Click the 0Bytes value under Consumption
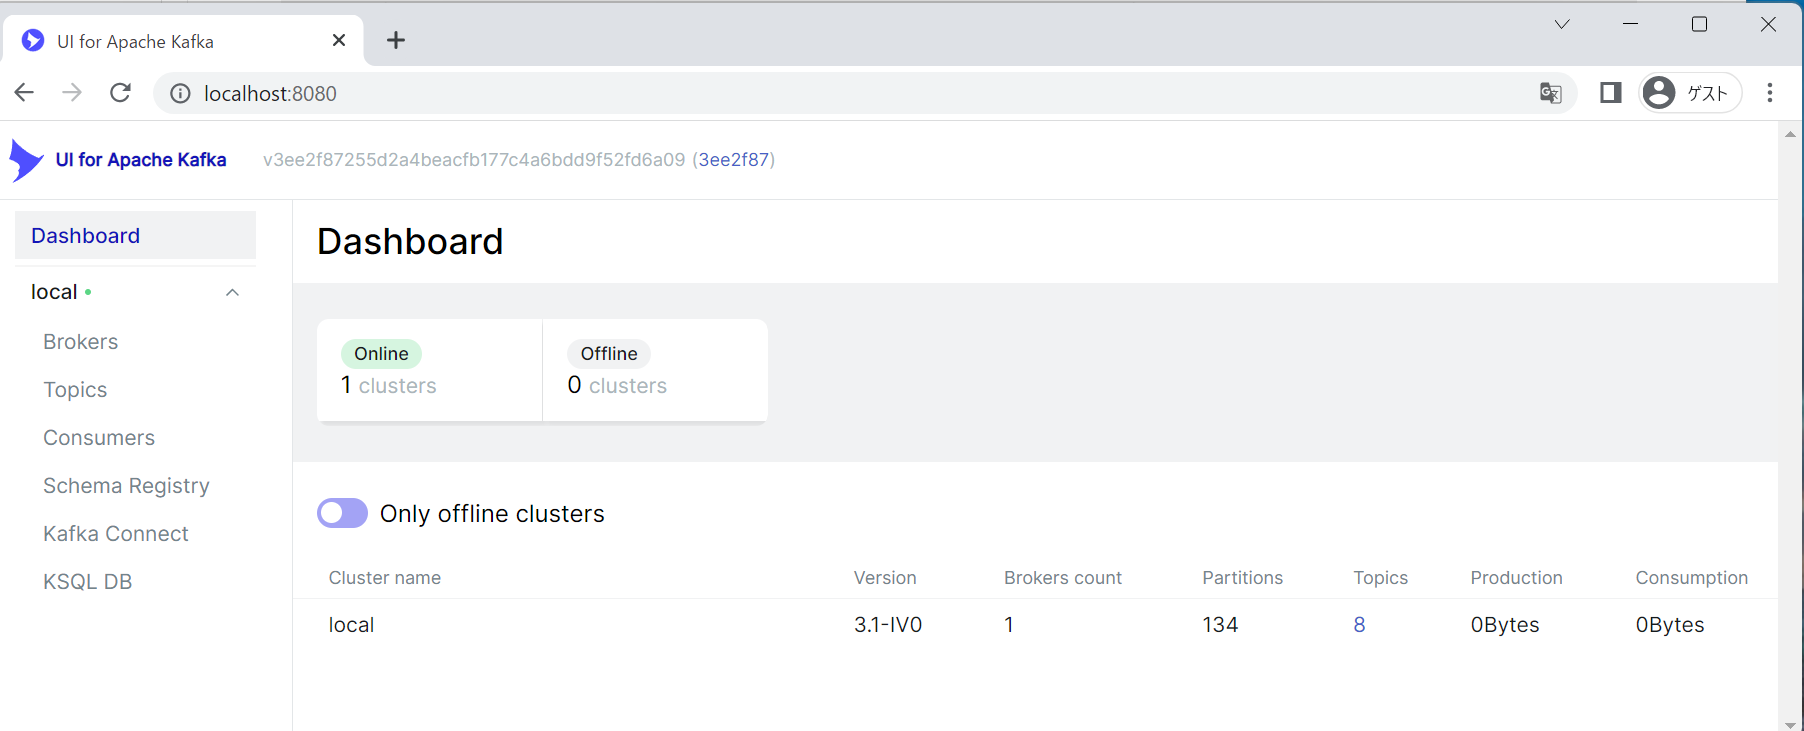 point(1670,625)
